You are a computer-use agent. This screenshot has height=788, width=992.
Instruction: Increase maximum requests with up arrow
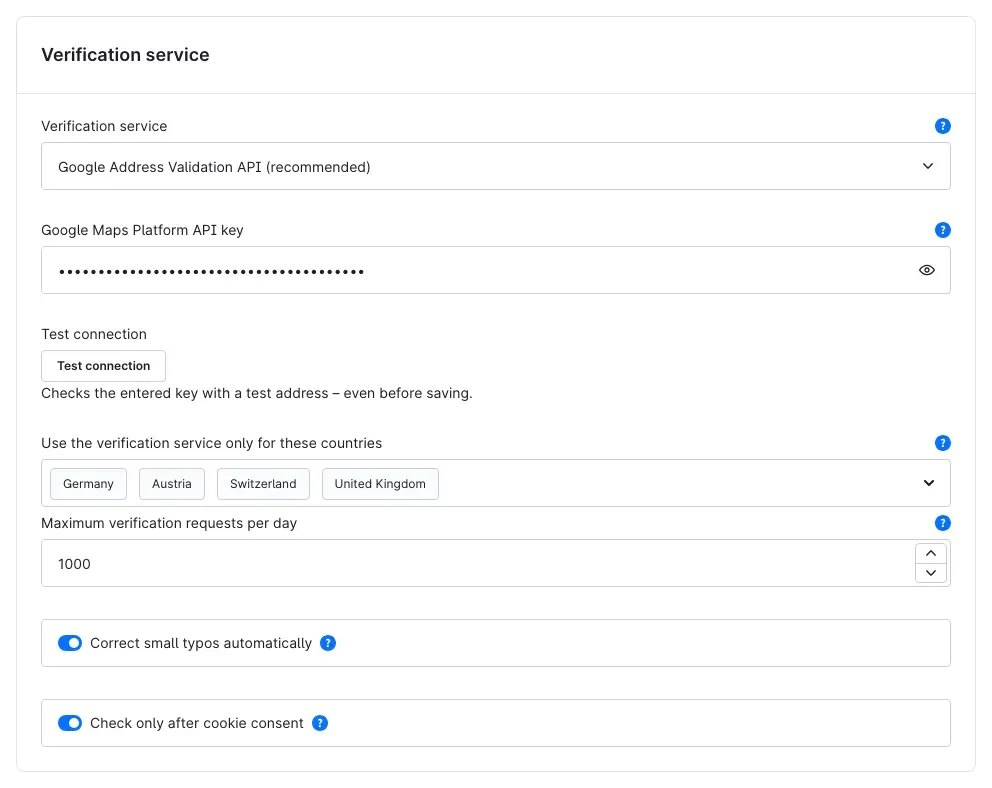tap(931, 553)
